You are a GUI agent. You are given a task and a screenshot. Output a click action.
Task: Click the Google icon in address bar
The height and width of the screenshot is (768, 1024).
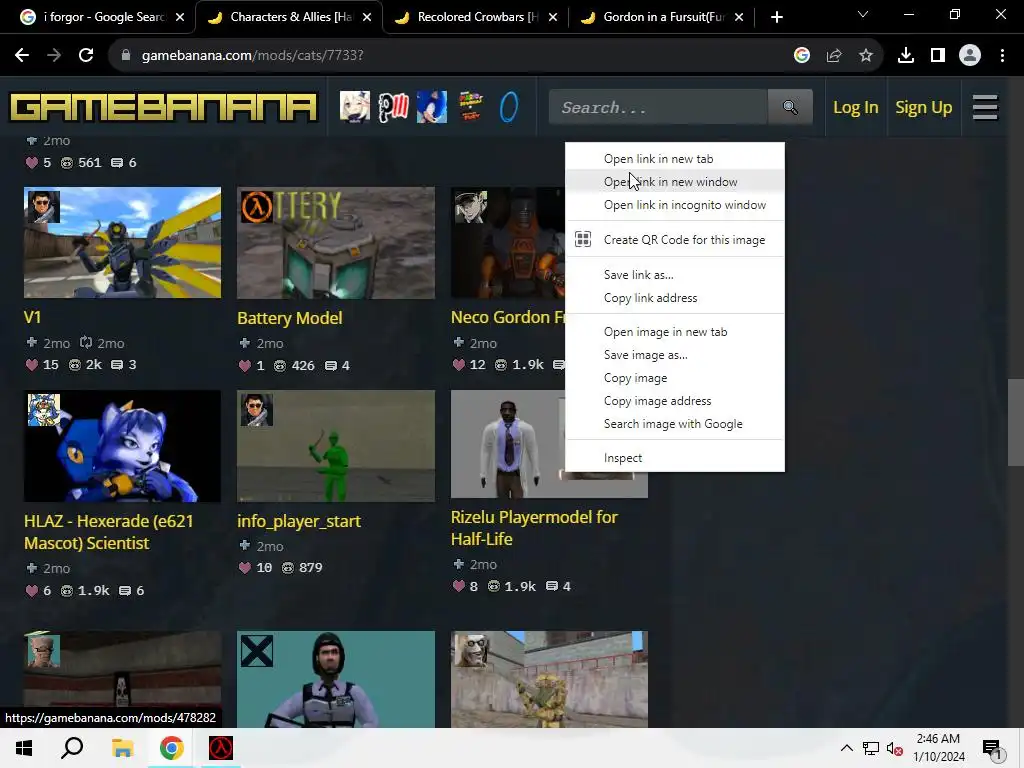point(802,56)
